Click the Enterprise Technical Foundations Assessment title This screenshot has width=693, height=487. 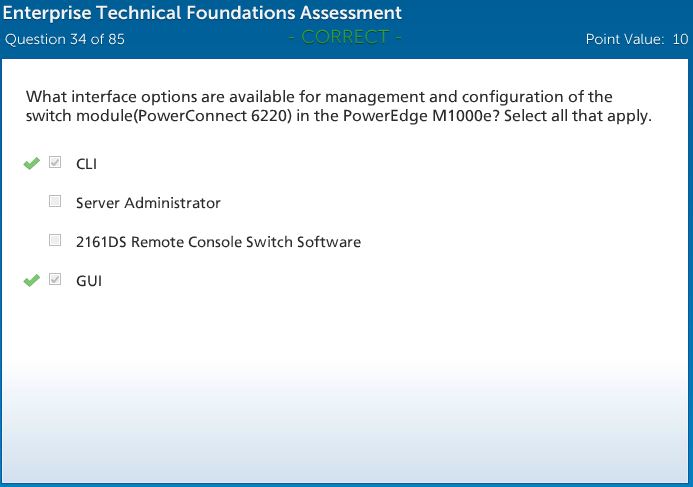coord(203,14)
